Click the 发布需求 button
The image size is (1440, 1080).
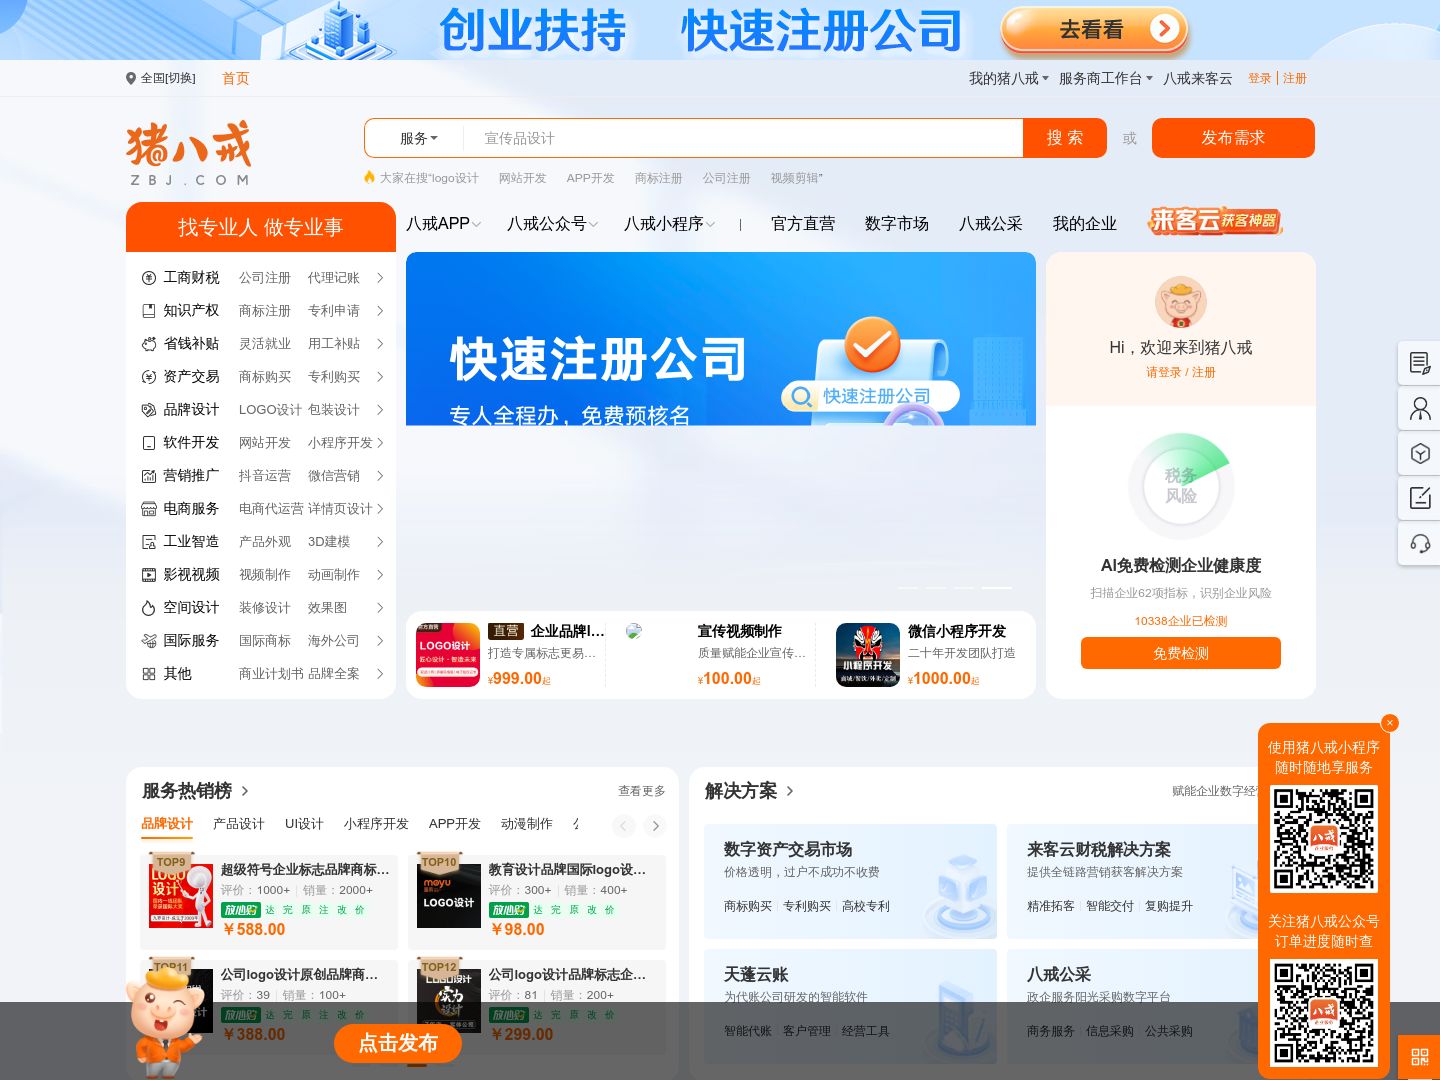pos(1233,138)
